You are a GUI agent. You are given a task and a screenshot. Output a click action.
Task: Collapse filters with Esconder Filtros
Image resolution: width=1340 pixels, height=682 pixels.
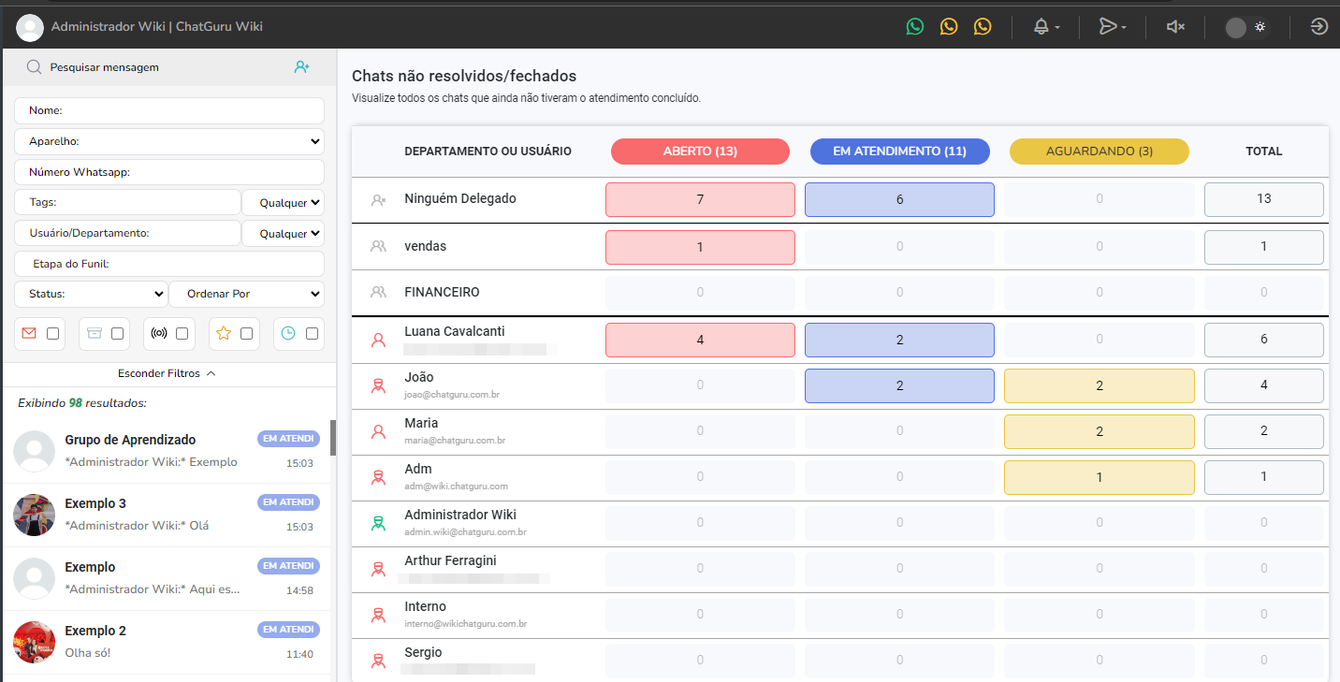(x=167, y=373)
